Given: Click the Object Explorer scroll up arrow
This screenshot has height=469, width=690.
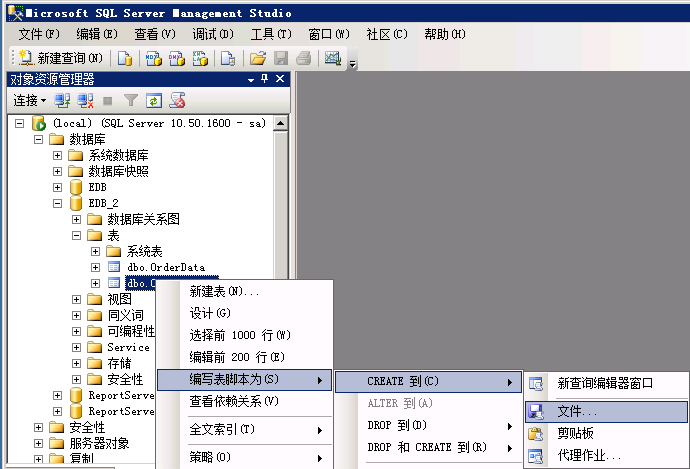Looking at the screenshot, I should point(280,124).
